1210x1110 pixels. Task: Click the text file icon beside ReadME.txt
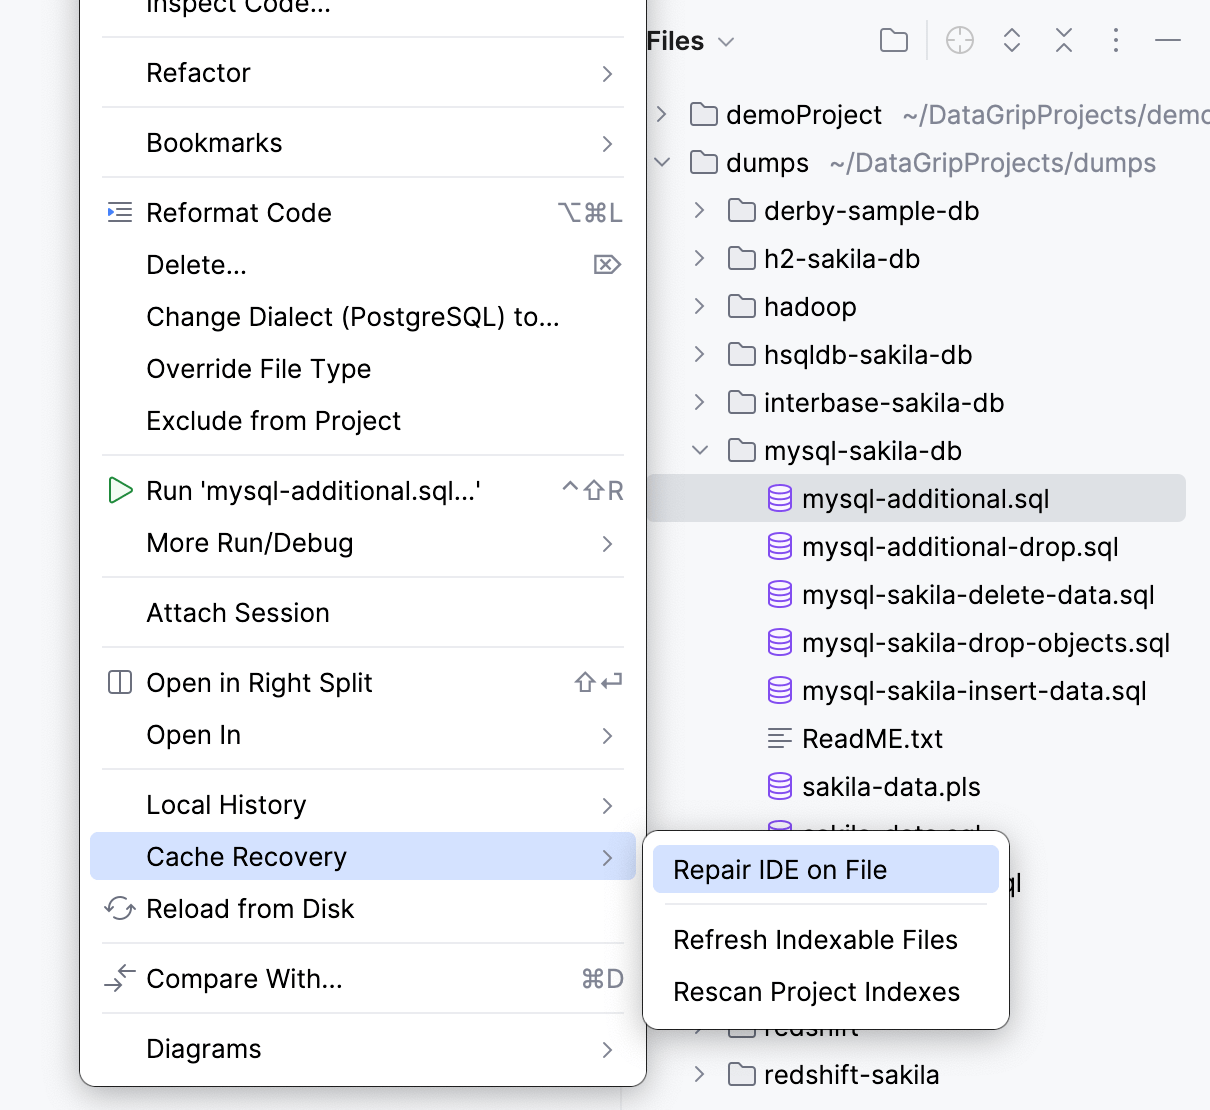[x=780, y=738]
